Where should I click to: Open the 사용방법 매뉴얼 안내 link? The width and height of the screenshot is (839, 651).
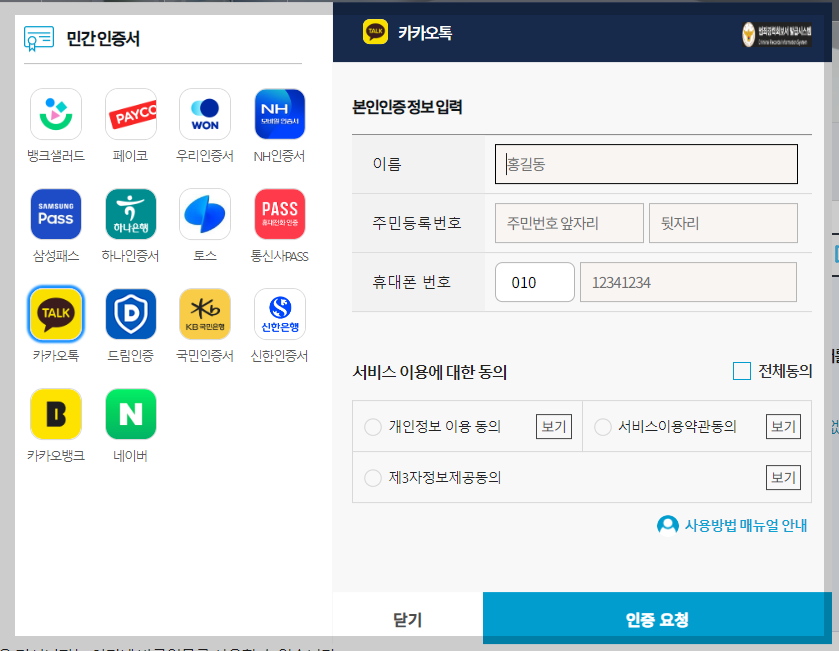pos(746,525)
